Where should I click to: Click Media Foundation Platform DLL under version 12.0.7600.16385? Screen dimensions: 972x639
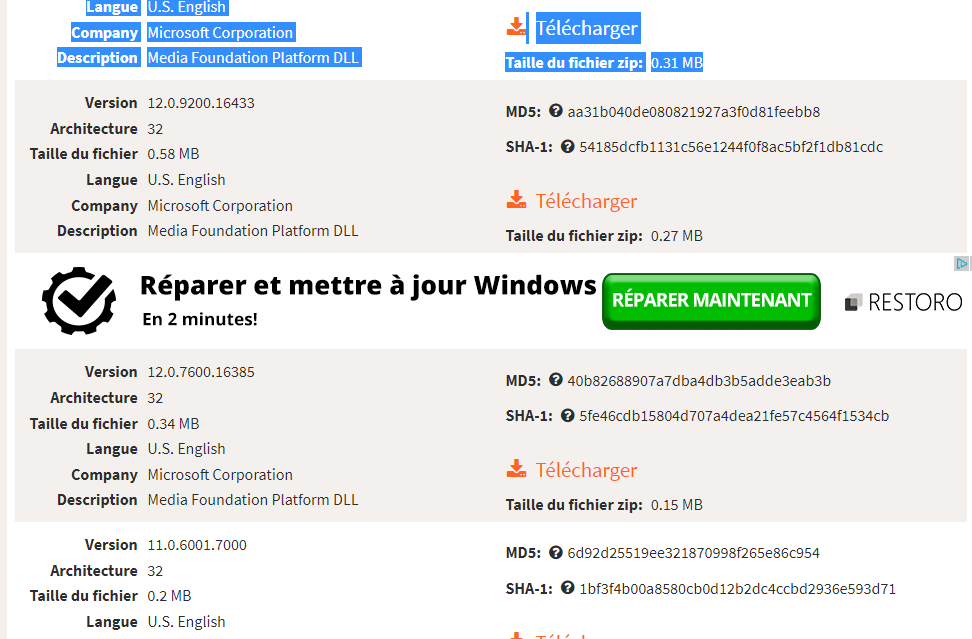(253, 500)
